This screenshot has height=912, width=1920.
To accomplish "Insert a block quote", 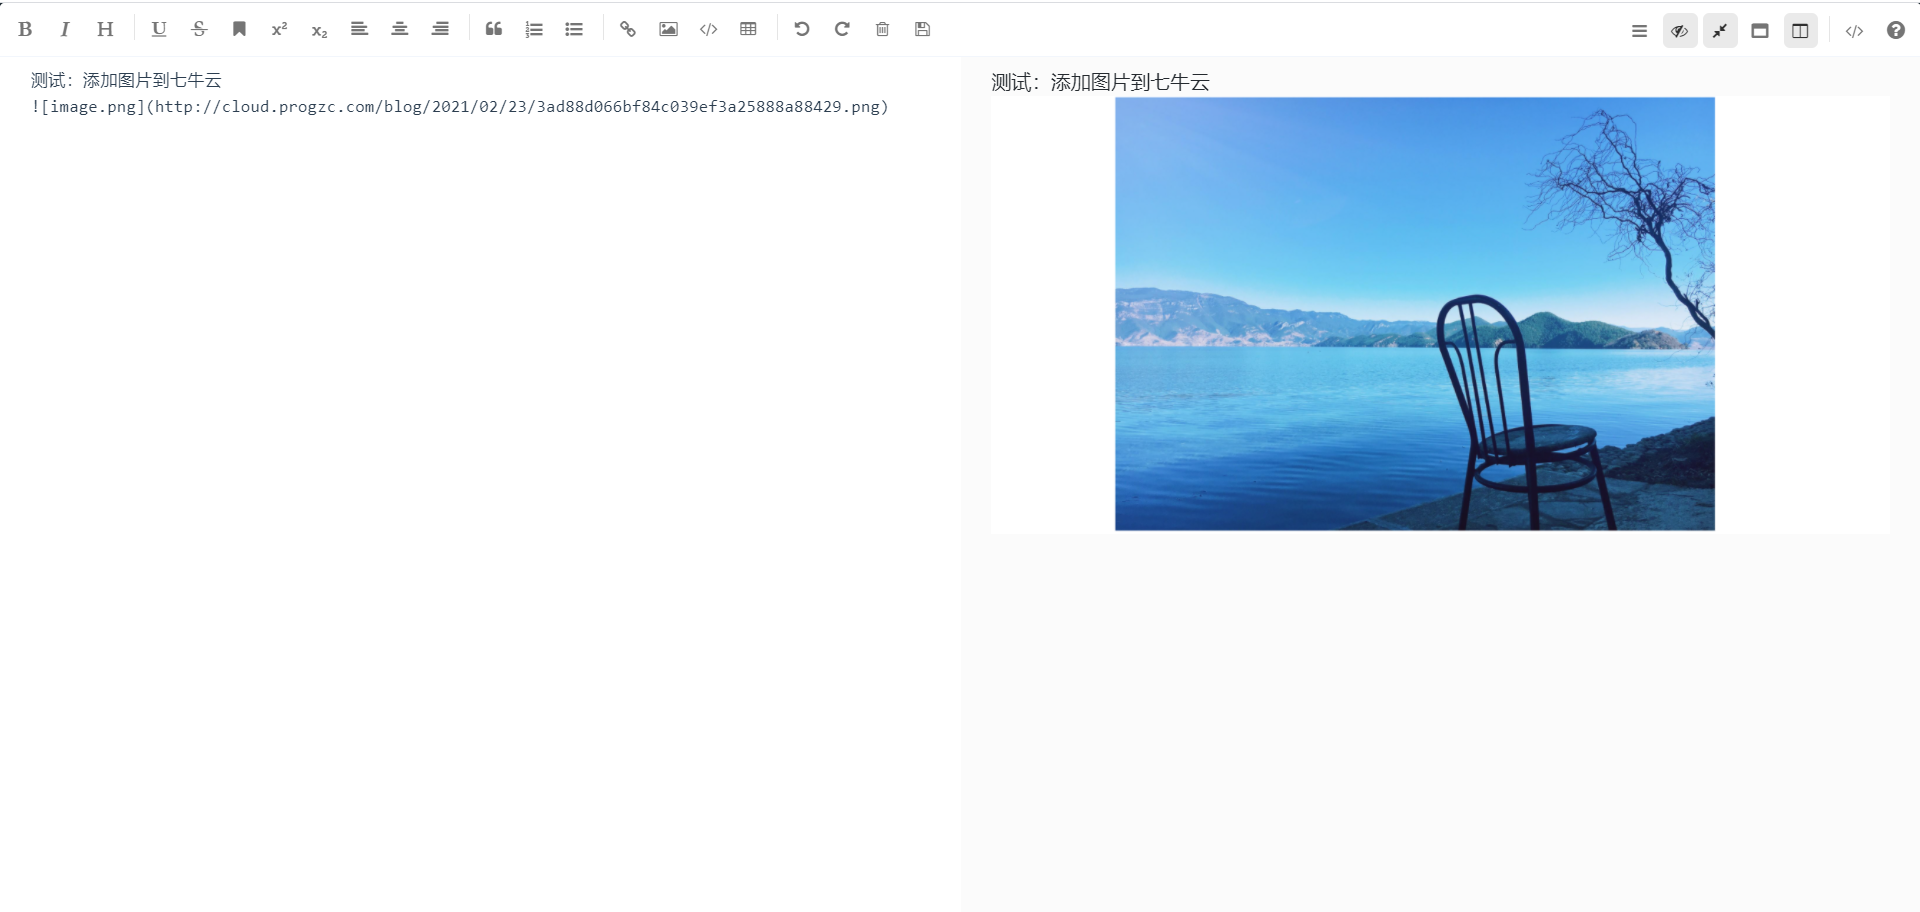I will [494, 29].
